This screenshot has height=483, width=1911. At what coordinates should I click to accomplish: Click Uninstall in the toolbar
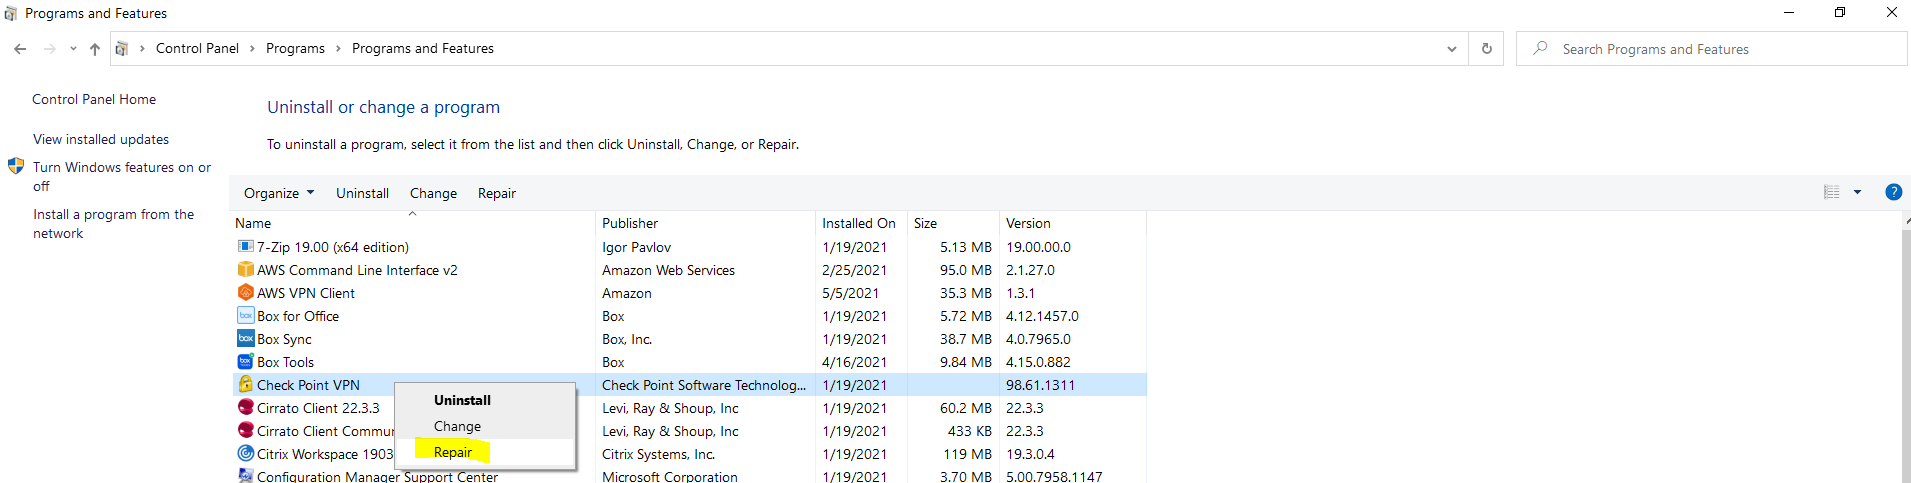pyautogui.click(x=362, y=193)
